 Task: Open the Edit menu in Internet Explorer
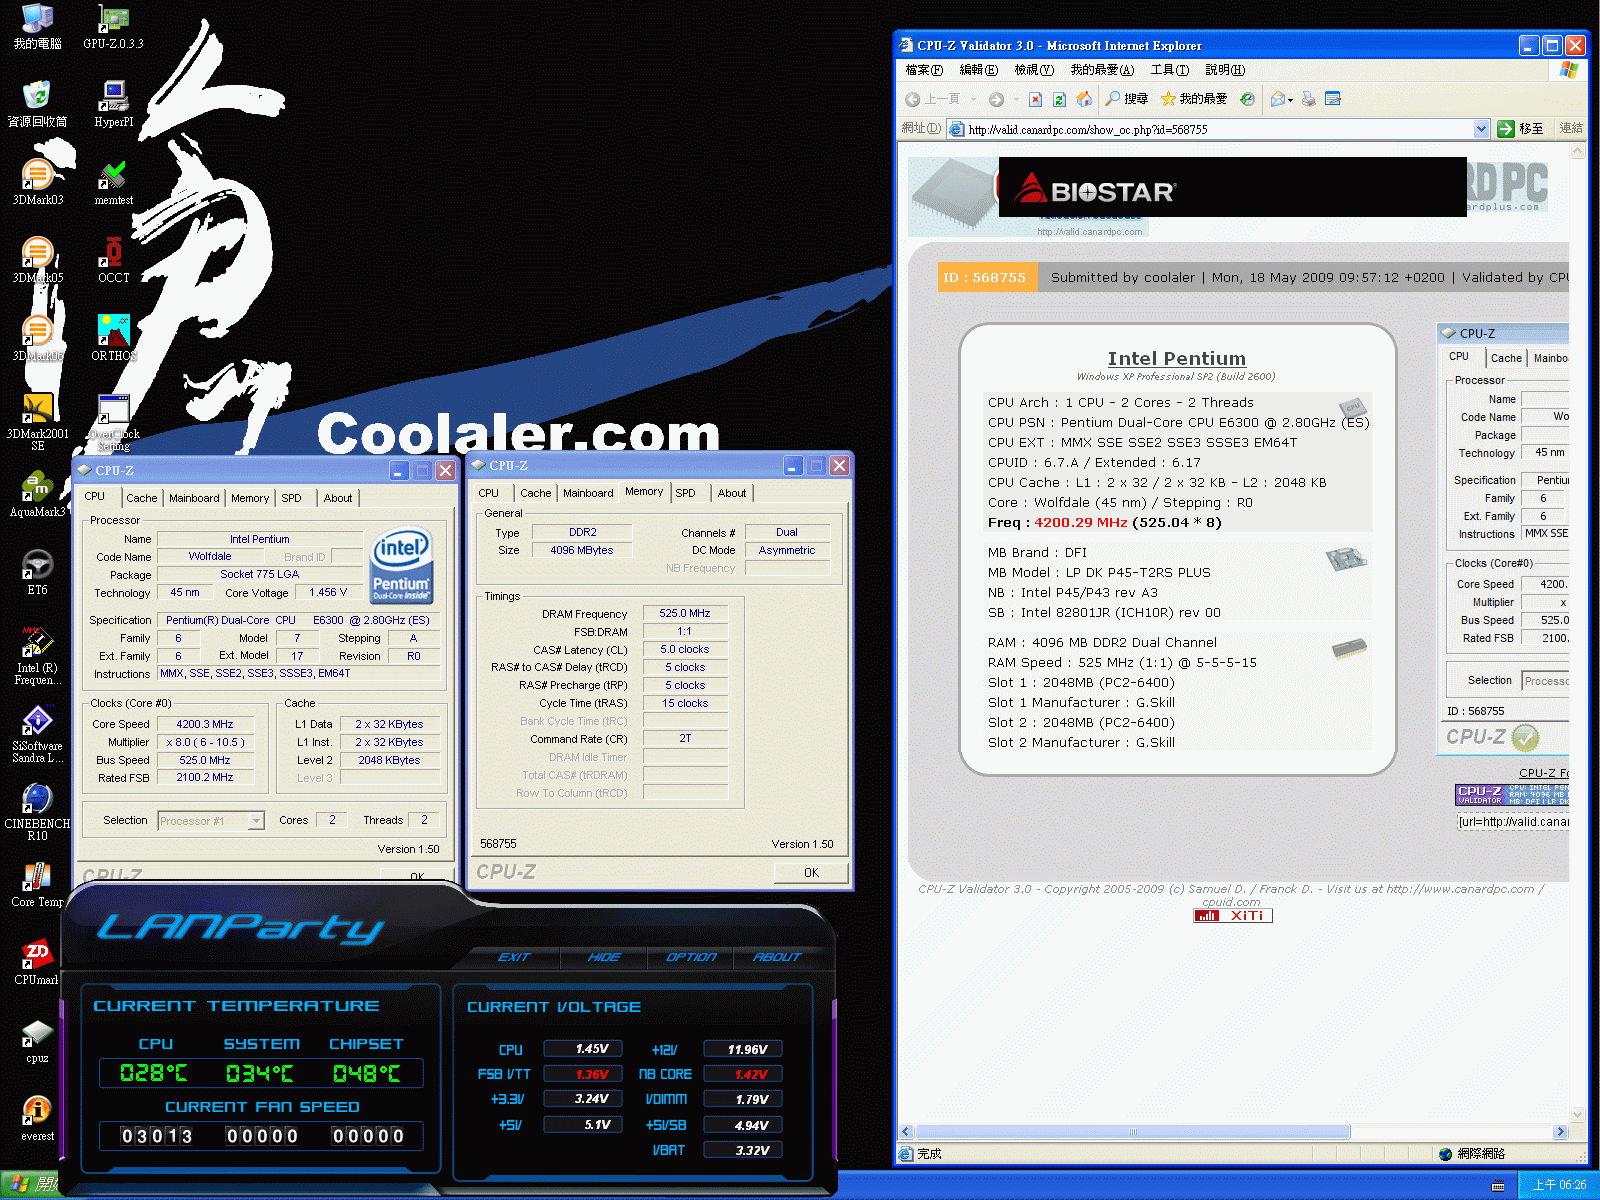click(x=978, y=70)
